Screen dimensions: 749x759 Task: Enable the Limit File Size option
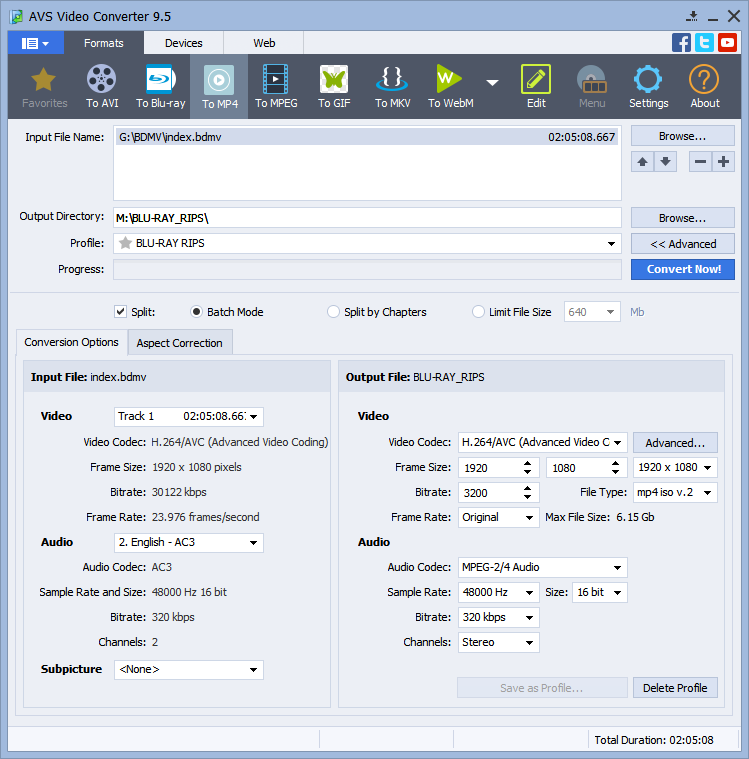[479, 312]
